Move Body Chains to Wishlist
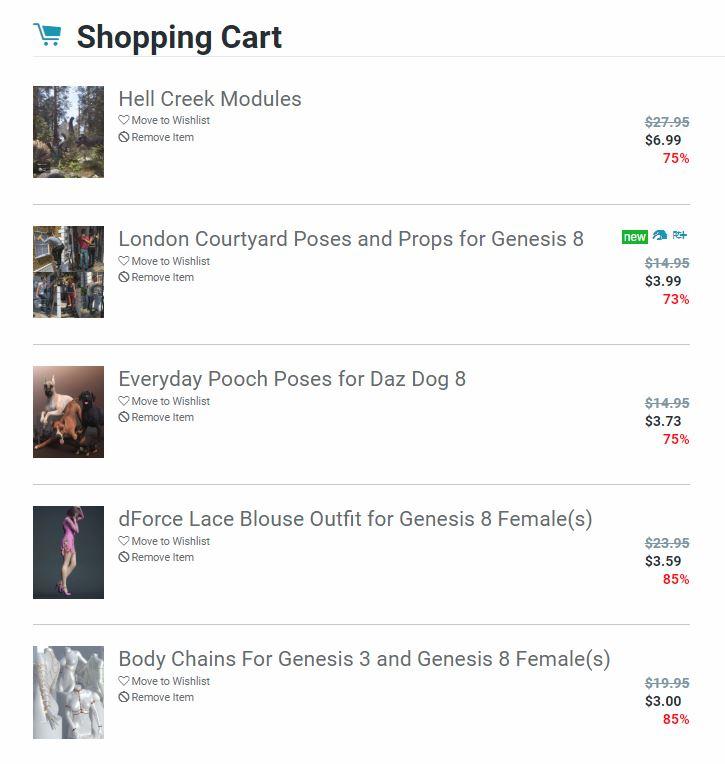725x764 pixels. (170, 681)
